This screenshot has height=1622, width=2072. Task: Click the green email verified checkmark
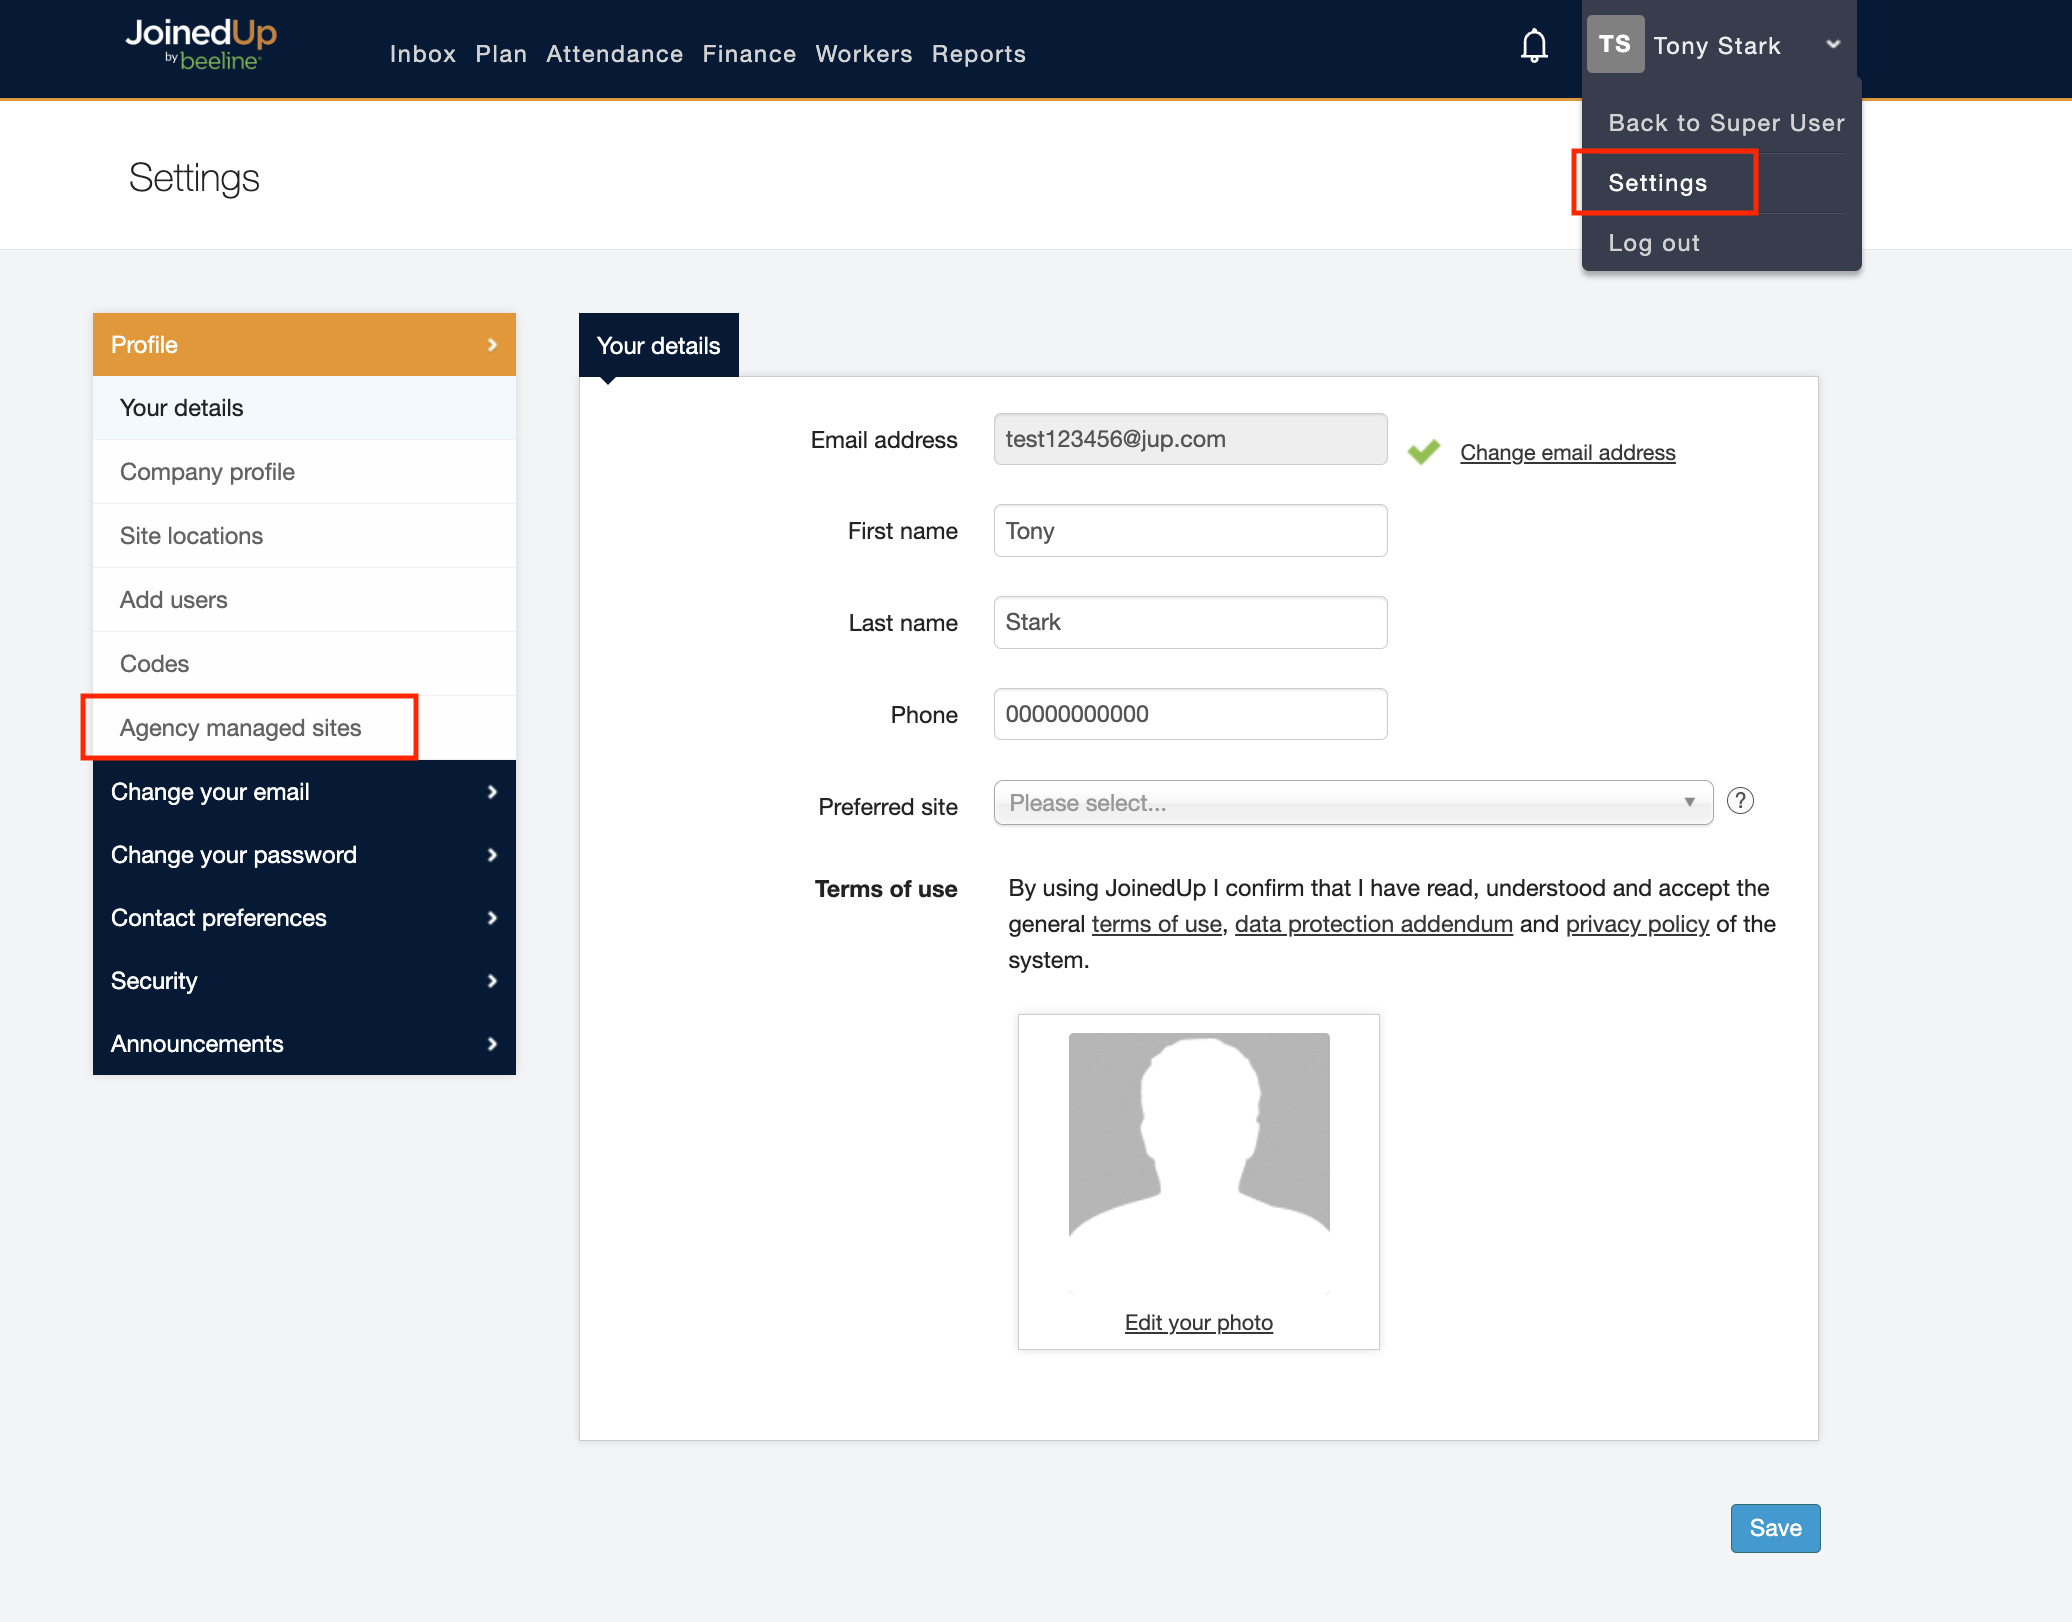point(1423,452)
